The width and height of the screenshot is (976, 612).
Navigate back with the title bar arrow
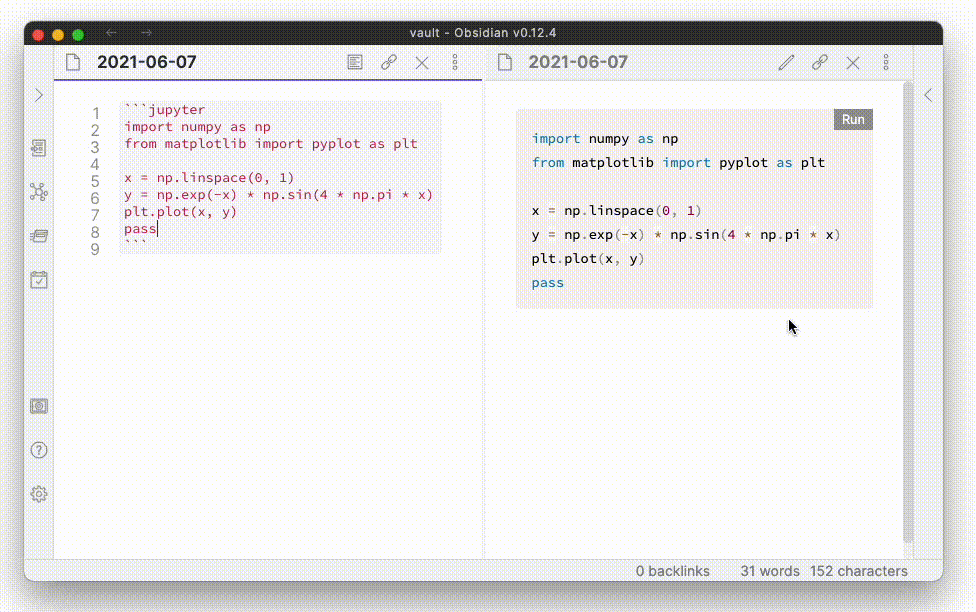pos(111,32)
